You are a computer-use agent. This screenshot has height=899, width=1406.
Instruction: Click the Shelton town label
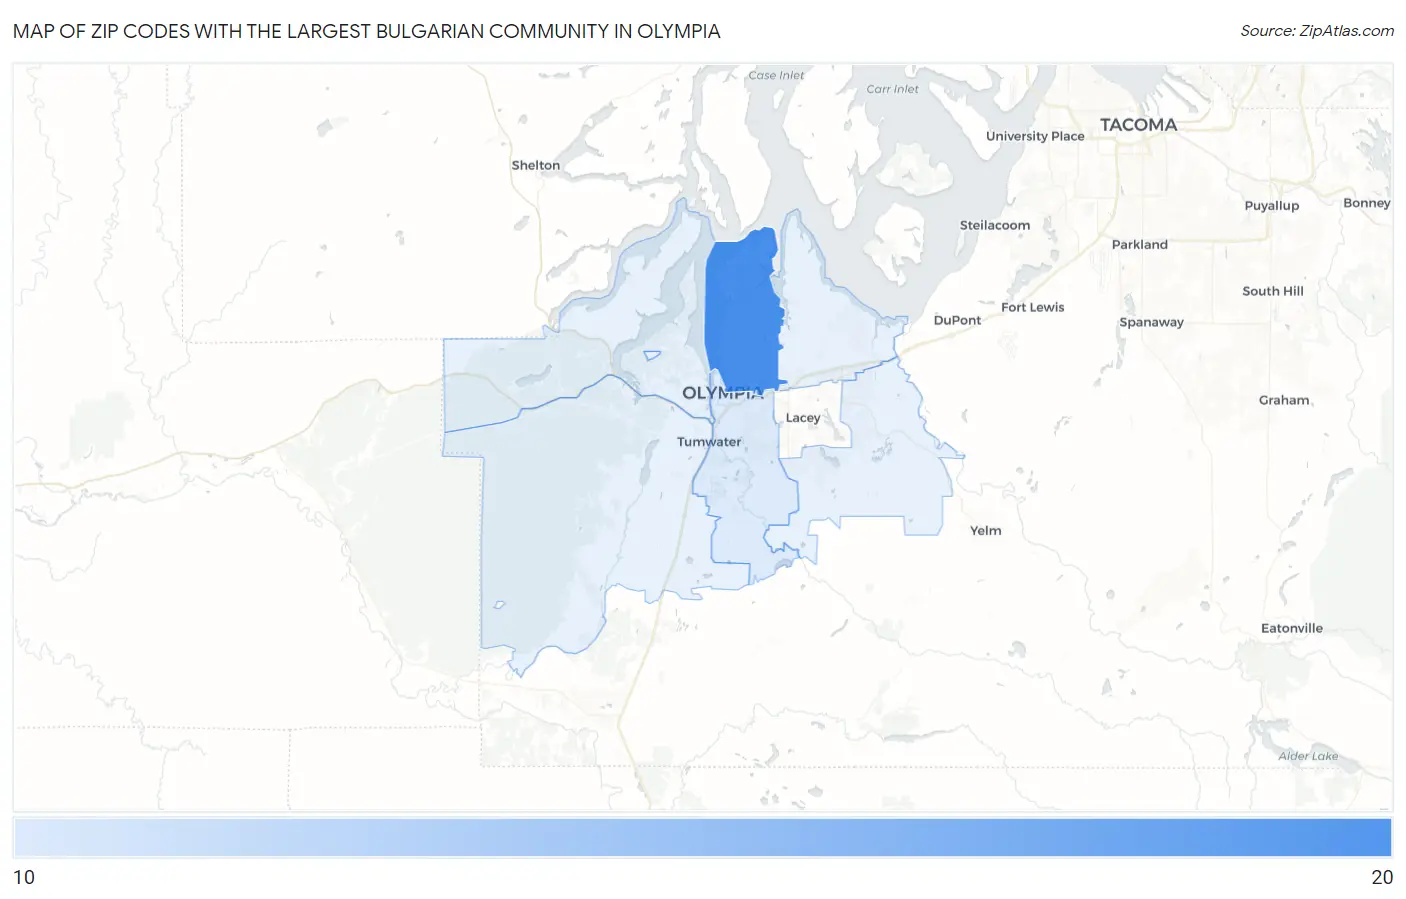pyautogui.click(x=536, y=165)
